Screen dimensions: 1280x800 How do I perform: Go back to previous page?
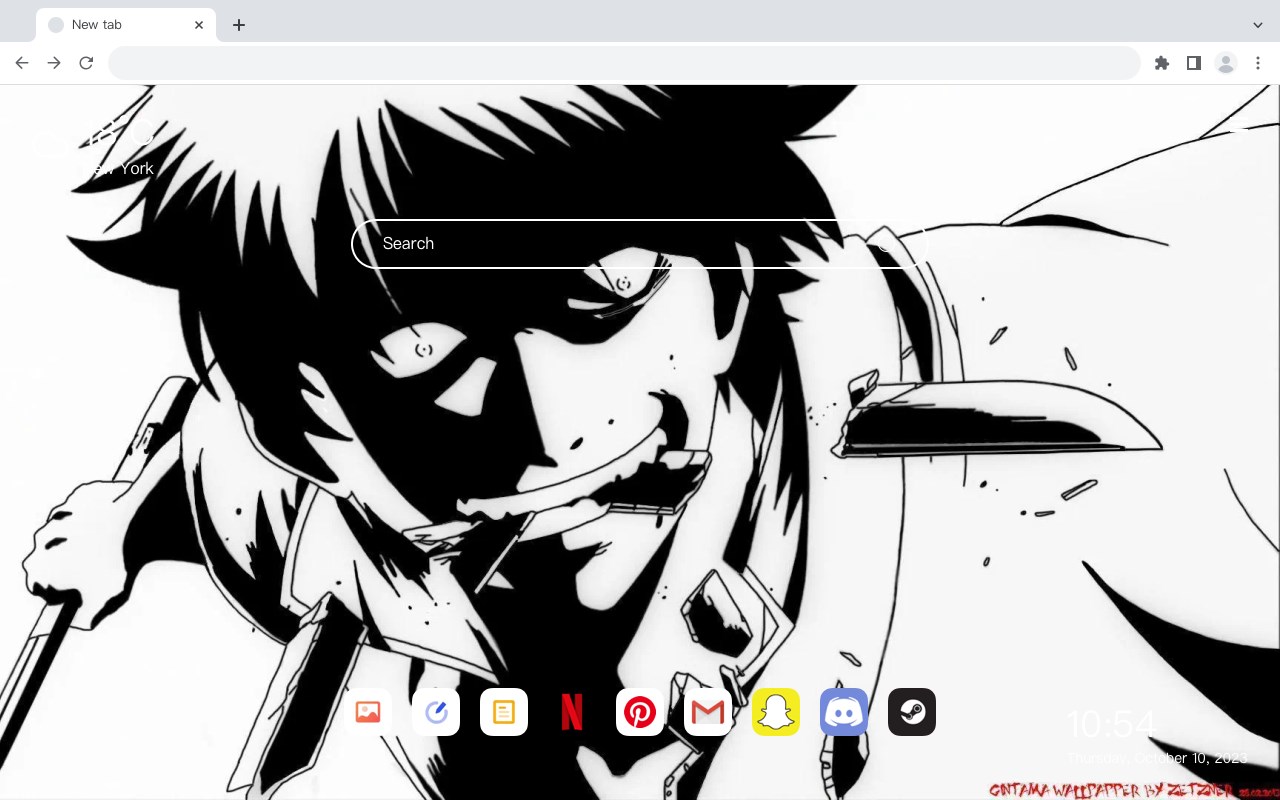[x=22, y=63]
